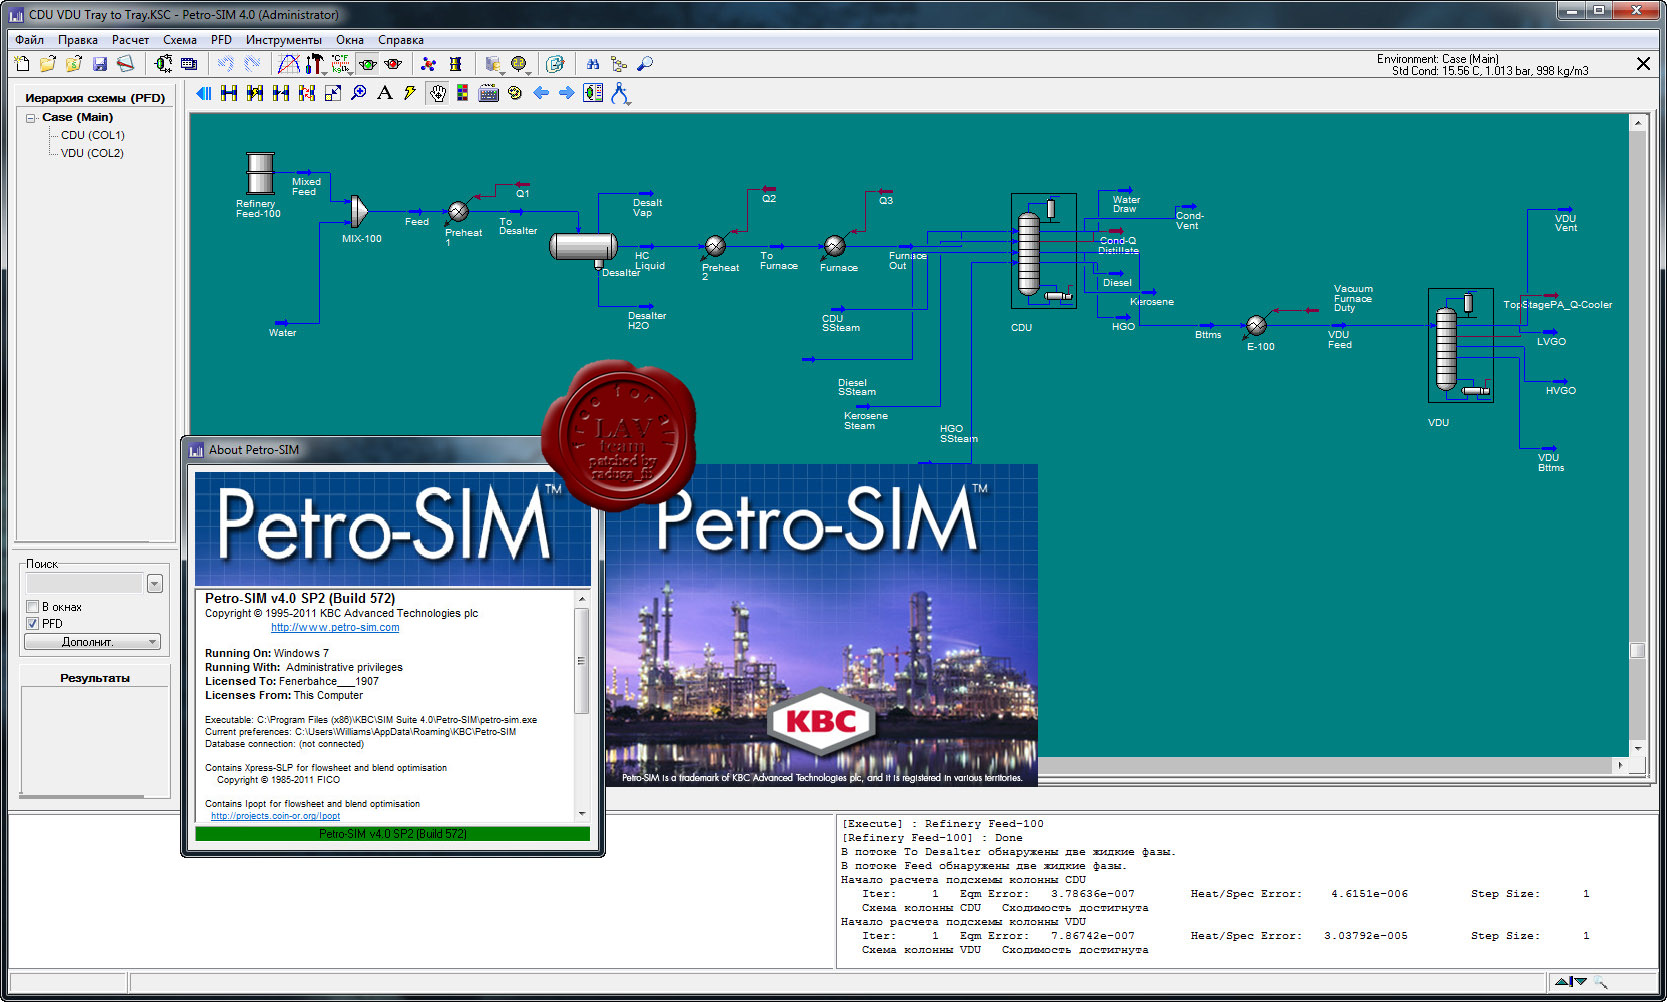Viewport: 1667px width, 1002px height.
Task: Open the Инструменты menu
Action: 284,40
